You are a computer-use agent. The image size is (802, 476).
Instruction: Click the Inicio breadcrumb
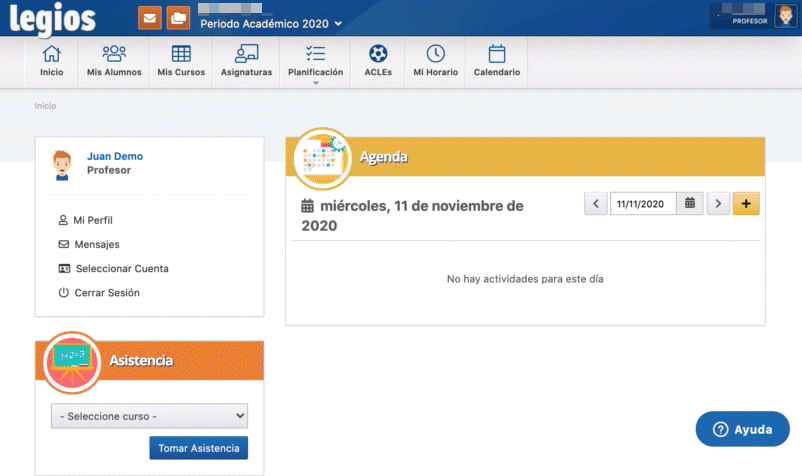(46, 106)
